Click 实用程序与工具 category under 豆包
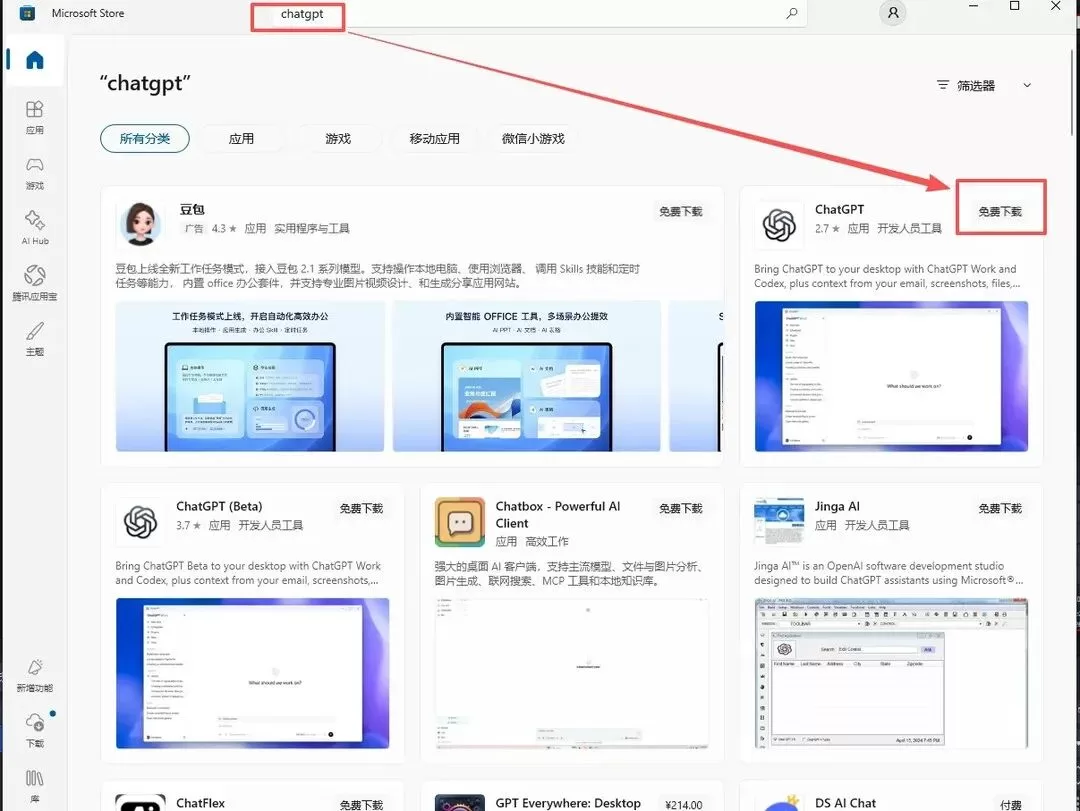Image resolution: width=1080 pixels, height=811 pixels. [x=312, y=229]
